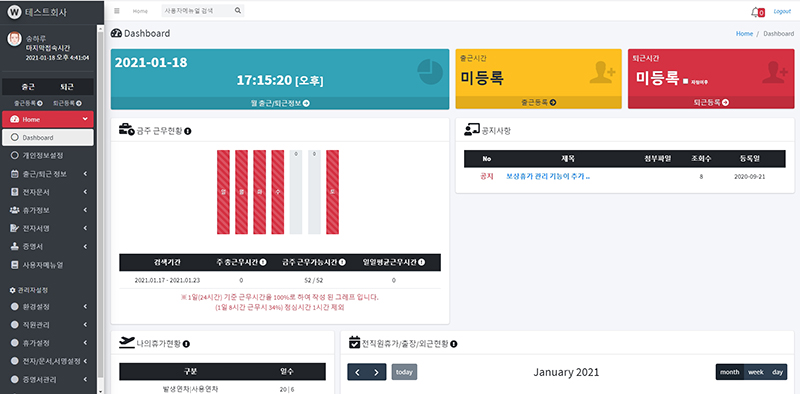Open the notification bell icon
800x394 pixels.
755,12
